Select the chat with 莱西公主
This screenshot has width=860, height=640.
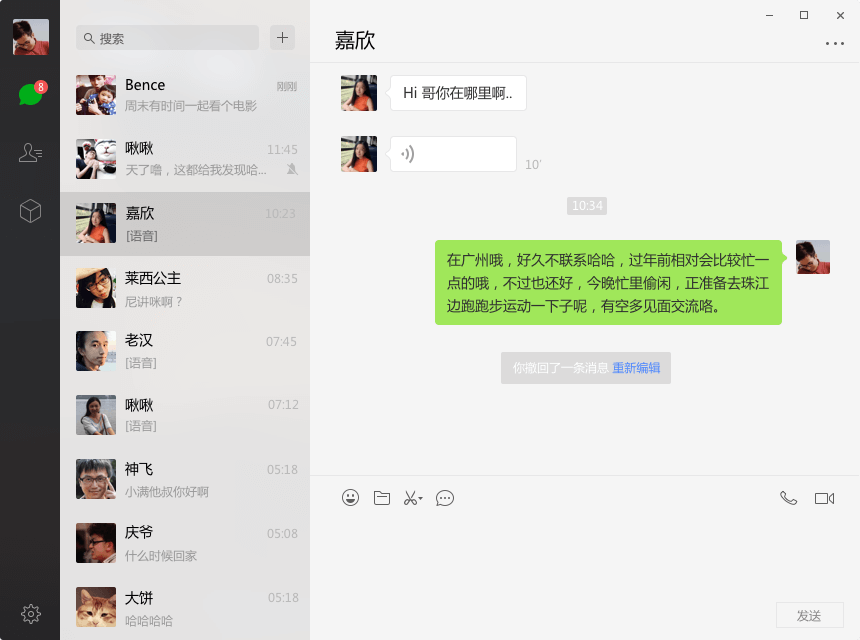click(x=185, y=287)
